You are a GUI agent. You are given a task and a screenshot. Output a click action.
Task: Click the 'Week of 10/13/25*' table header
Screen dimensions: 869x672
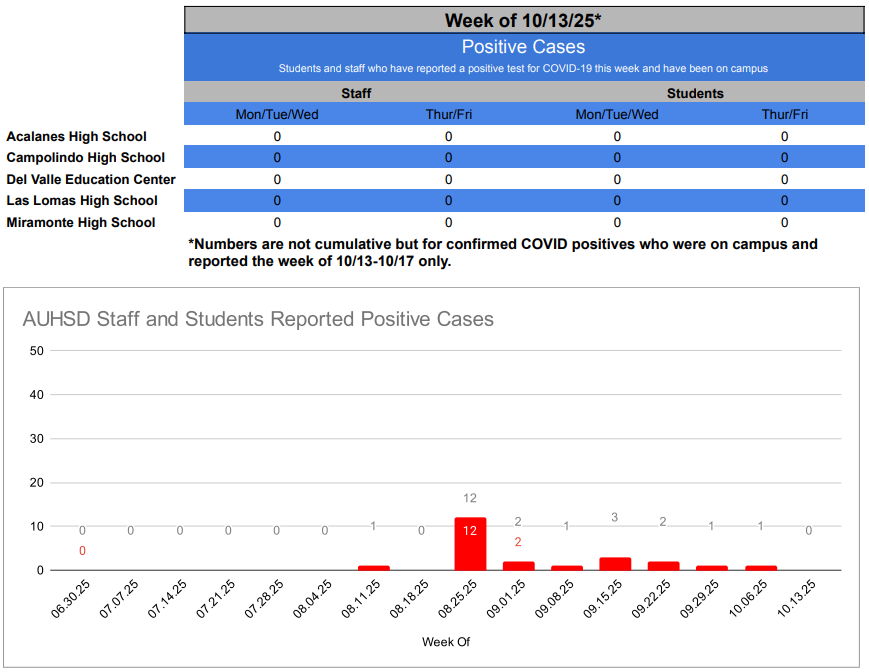click(x=523, y=21)
